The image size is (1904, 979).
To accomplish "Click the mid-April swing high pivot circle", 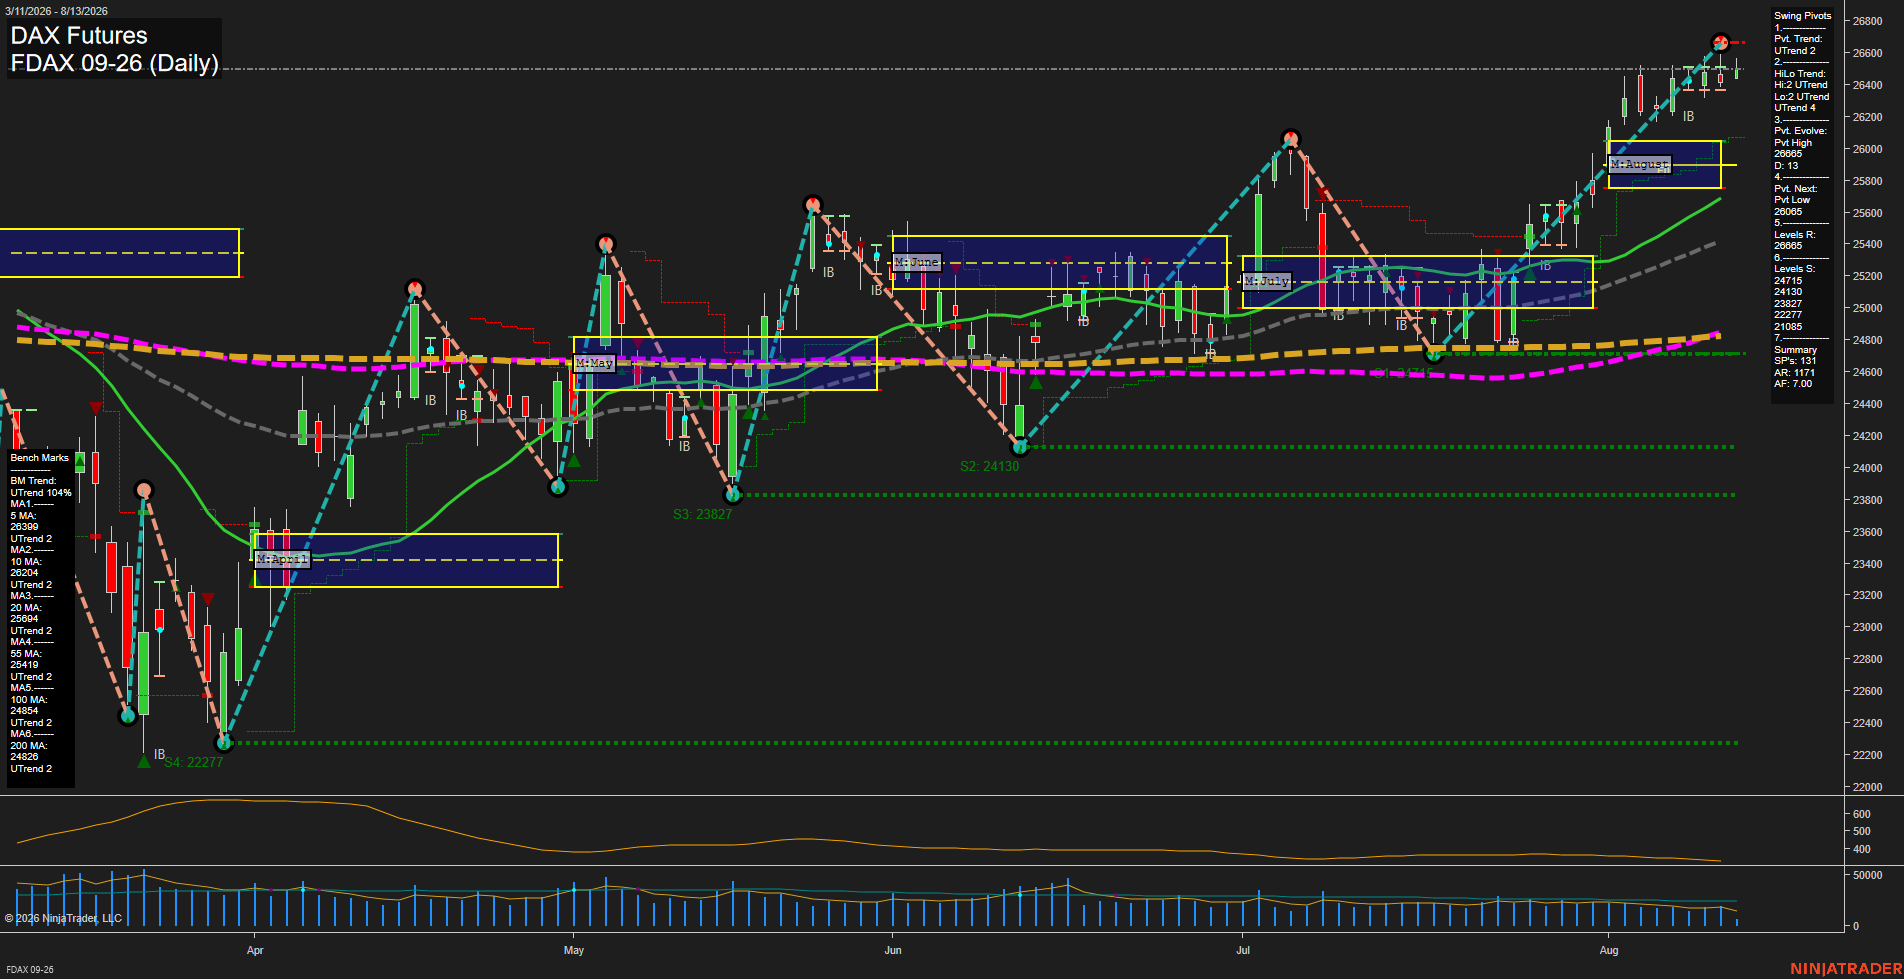I will pyautogui.click(x=415, y=289).
